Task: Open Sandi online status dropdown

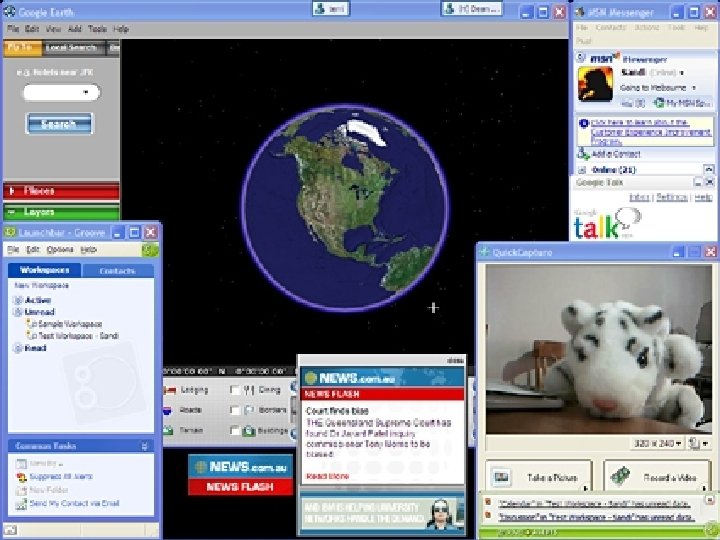Action: coord(681,73)
